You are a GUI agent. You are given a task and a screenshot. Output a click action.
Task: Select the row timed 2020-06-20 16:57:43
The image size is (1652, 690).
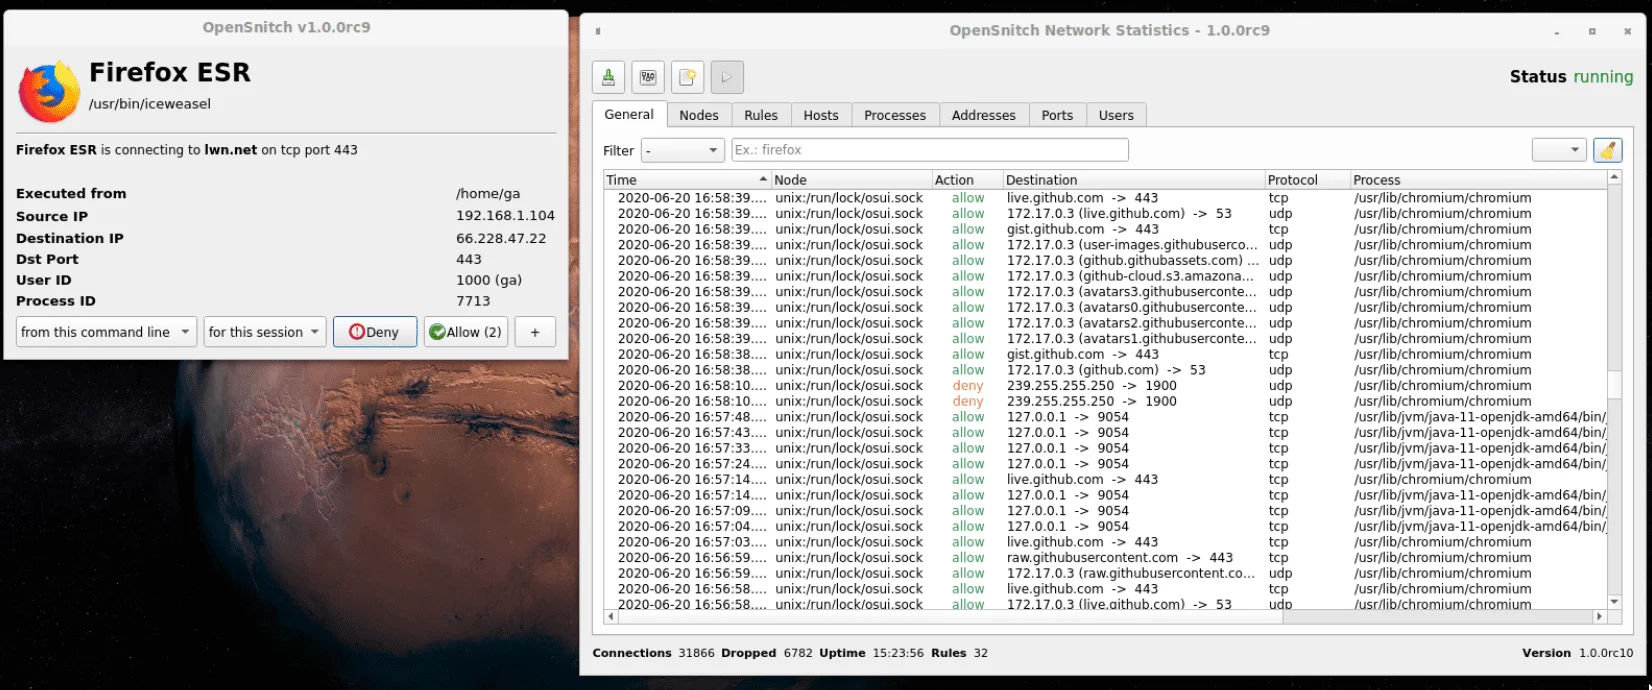pyautogui.click(x=1105, y=433)
